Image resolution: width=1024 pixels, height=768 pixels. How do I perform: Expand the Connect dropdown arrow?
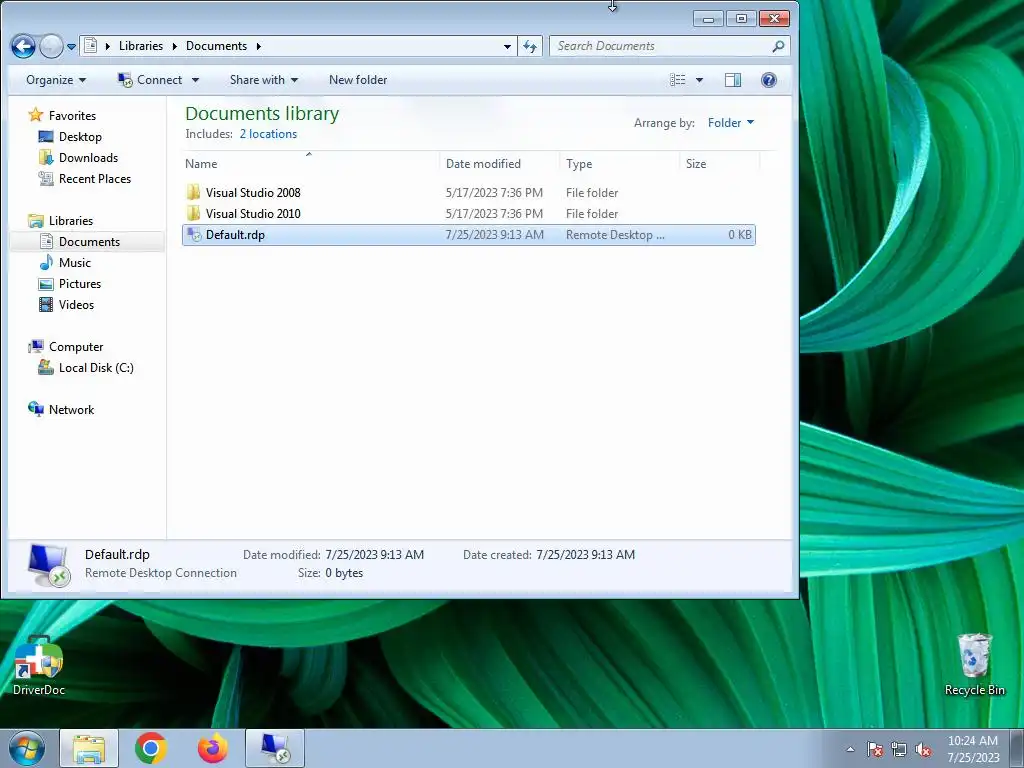click(195, 80)
